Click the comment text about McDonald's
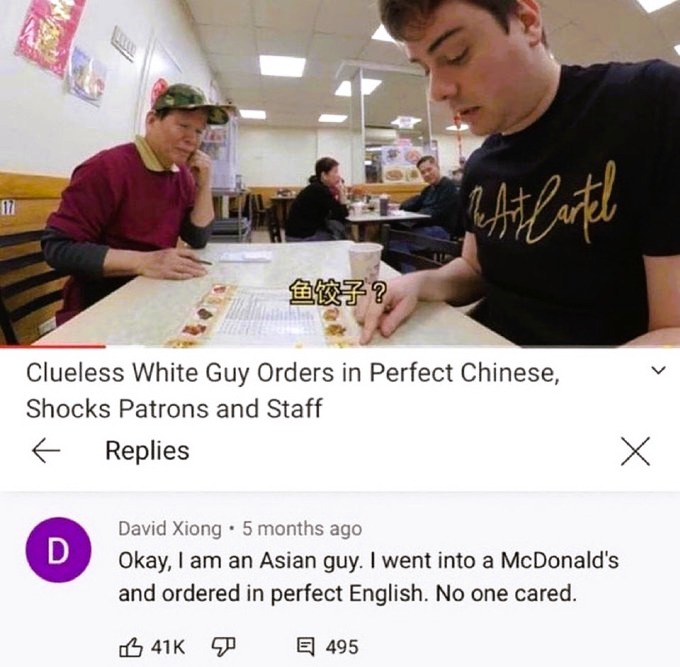Viewport: 680px width, 667px height. point(369,577)
